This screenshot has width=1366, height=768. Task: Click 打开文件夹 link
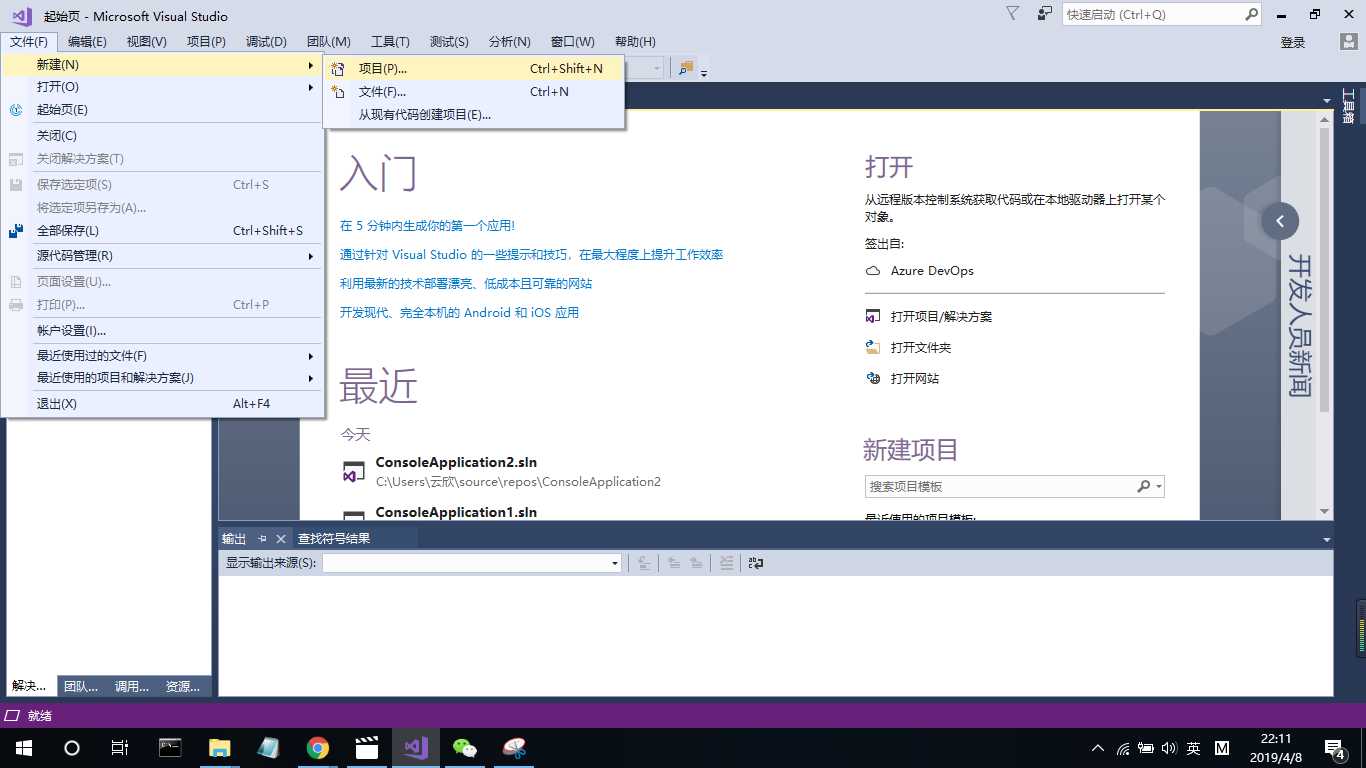[921, 347]
